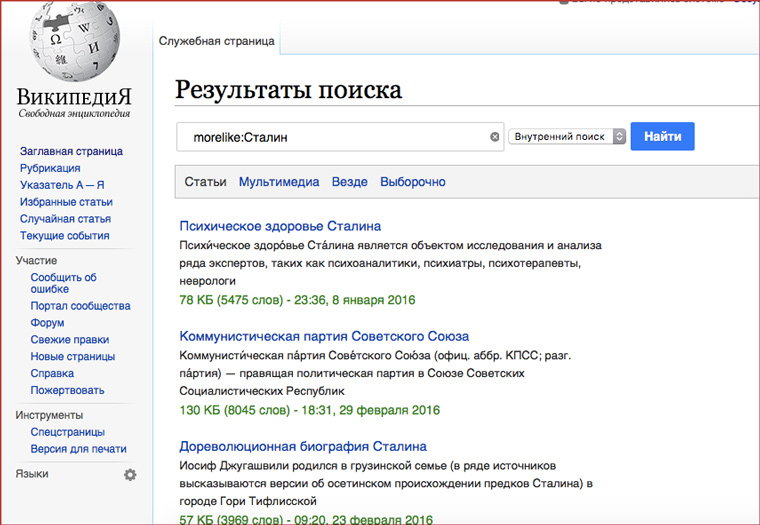Clear the search field with the X icon
Image resolution: width=760 pixels, height=525 pixels.
tap(494, 137)
